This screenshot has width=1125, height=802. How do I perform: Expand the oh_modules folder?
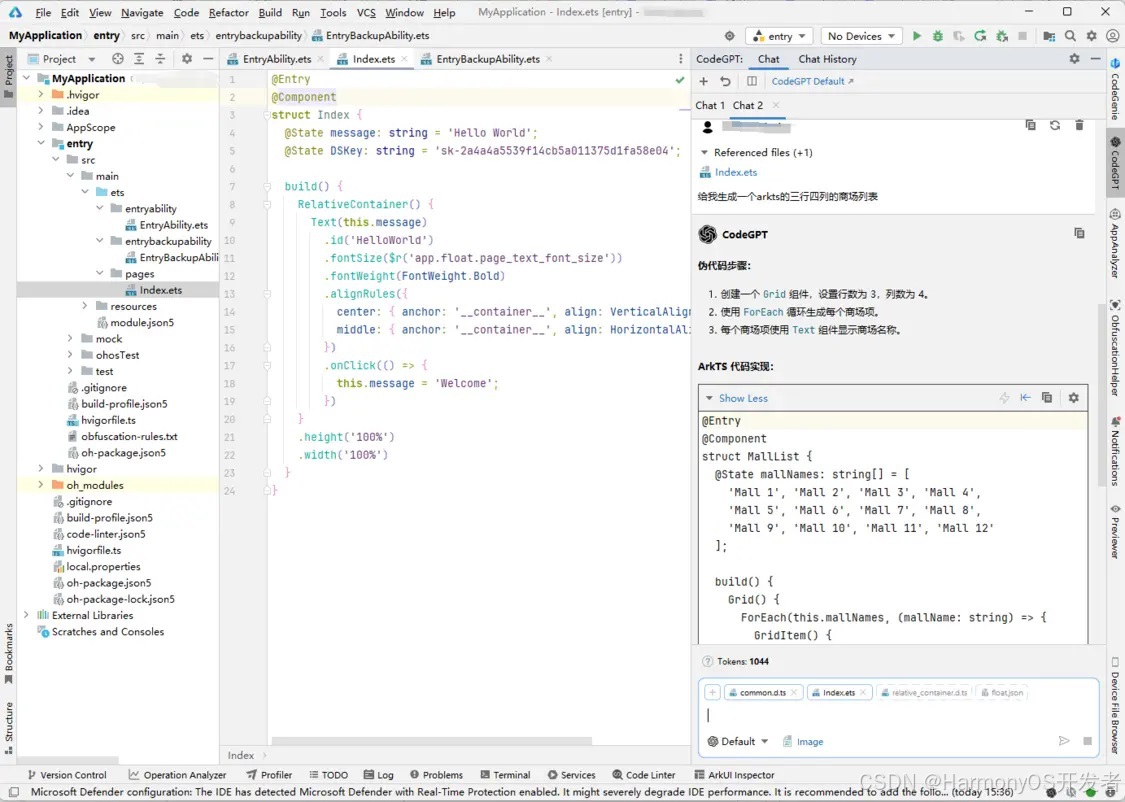[x=41, y=485]
